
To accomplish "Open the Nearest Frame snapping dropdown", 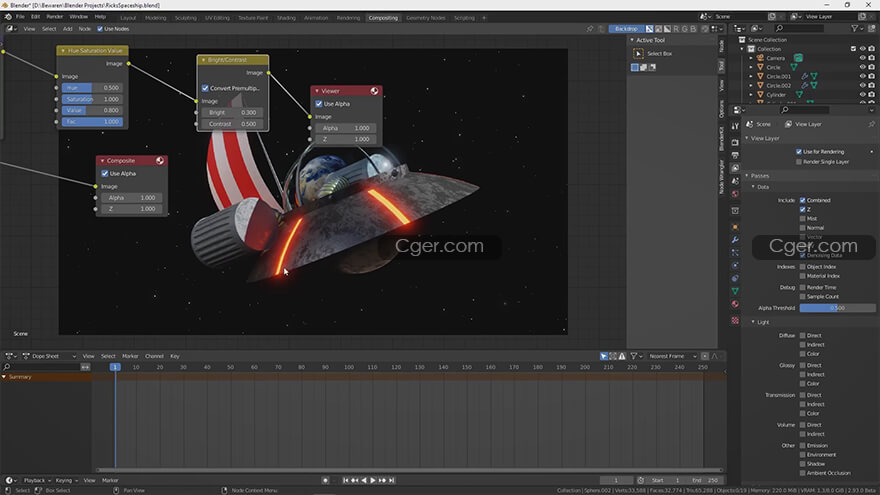I will (671, 356).
